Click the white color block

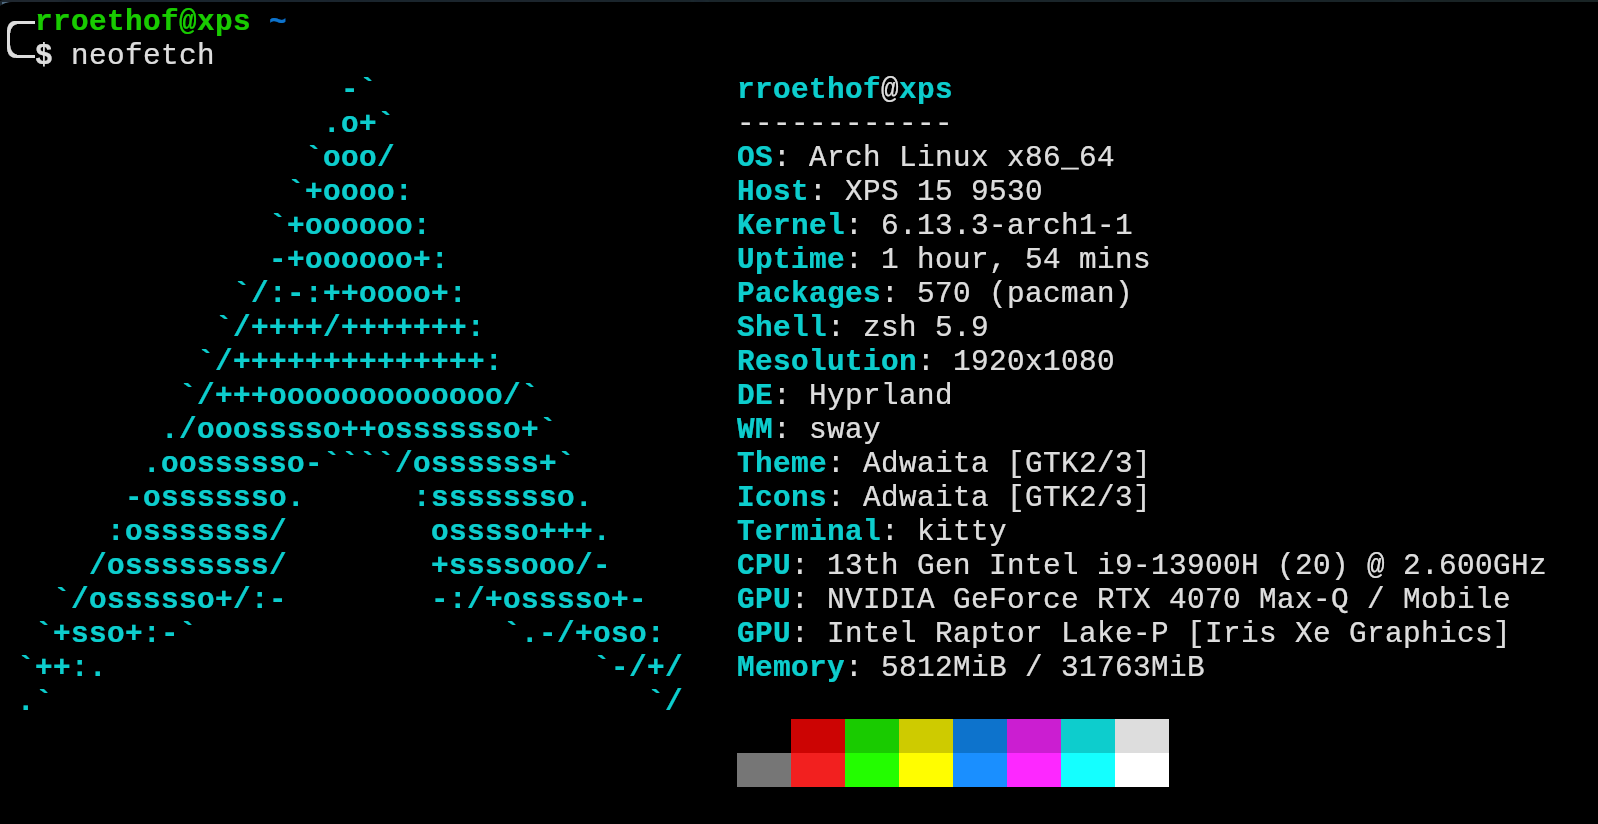[1142, 770]
